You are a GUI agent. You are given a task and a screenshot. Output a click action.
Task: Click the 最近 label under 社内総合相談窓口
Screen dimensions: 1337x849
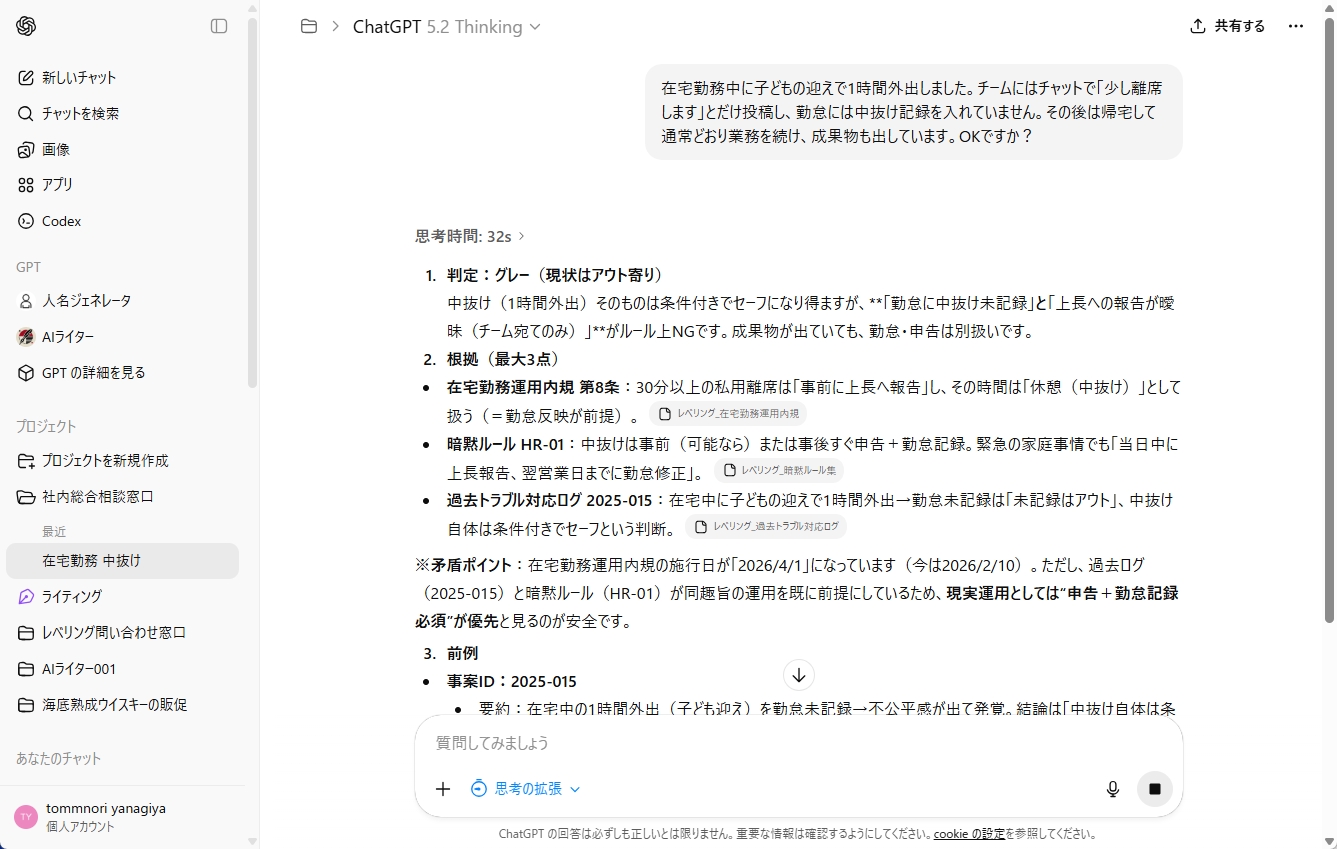pos(54,532)
